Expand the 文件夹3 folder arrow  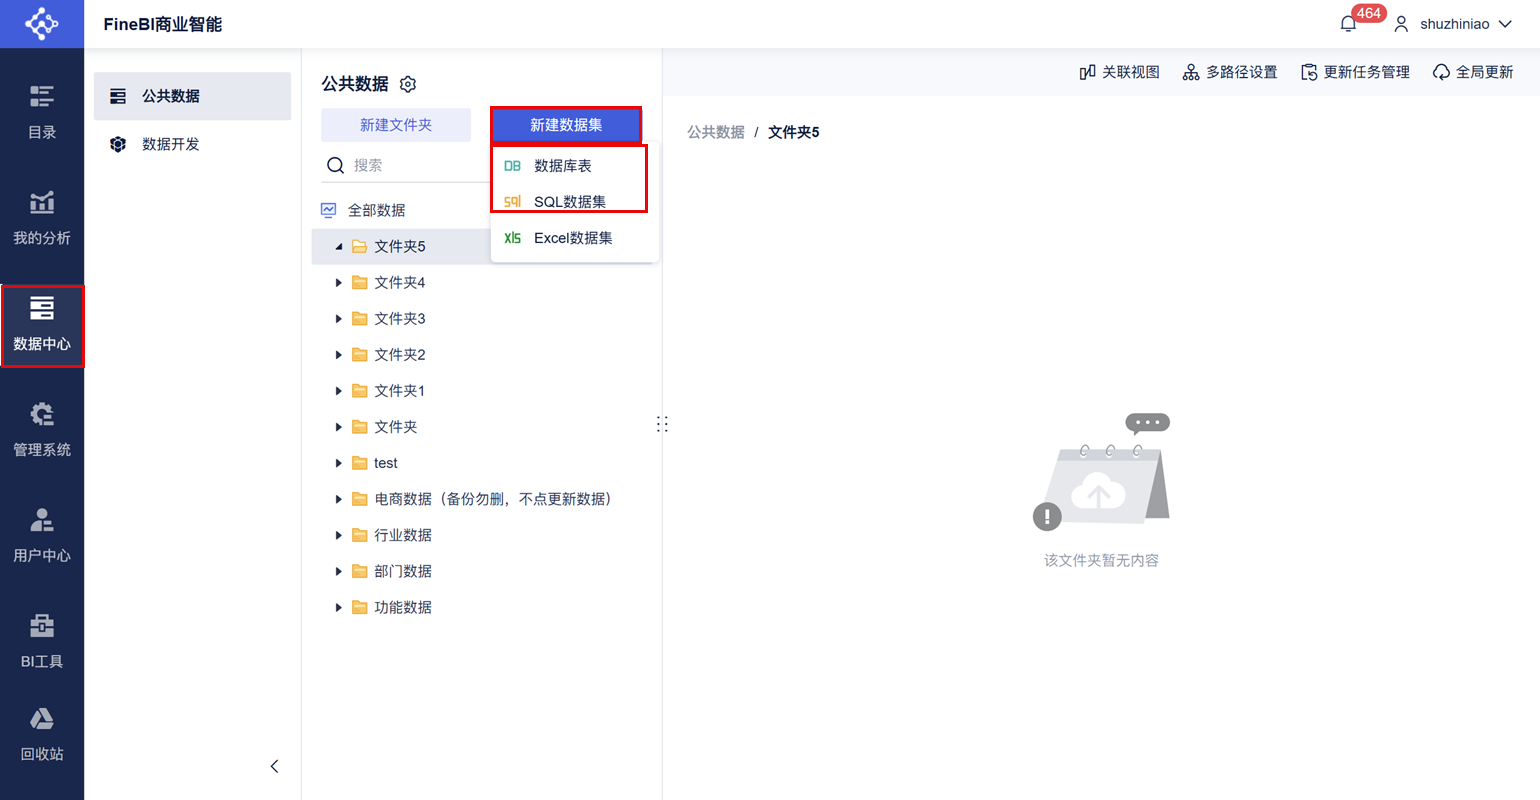pyautogui.click(x=338, y=319)
